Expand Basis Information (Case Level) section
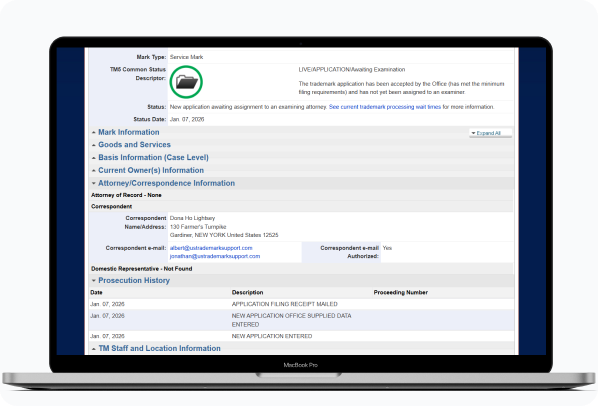The image size is (599, 406). pos(154,157)
